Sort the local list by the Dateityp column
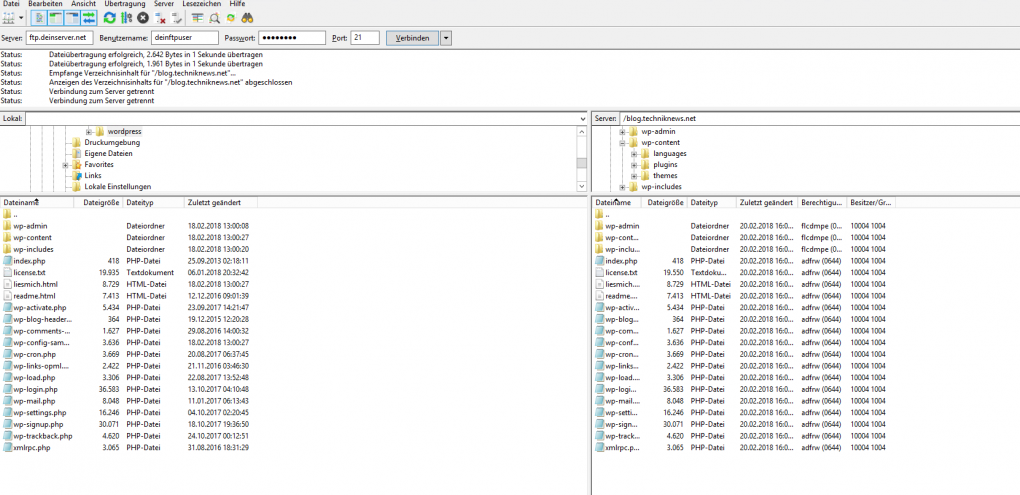This screenshot has height=495, width=1020. click(x=154, y=203)
